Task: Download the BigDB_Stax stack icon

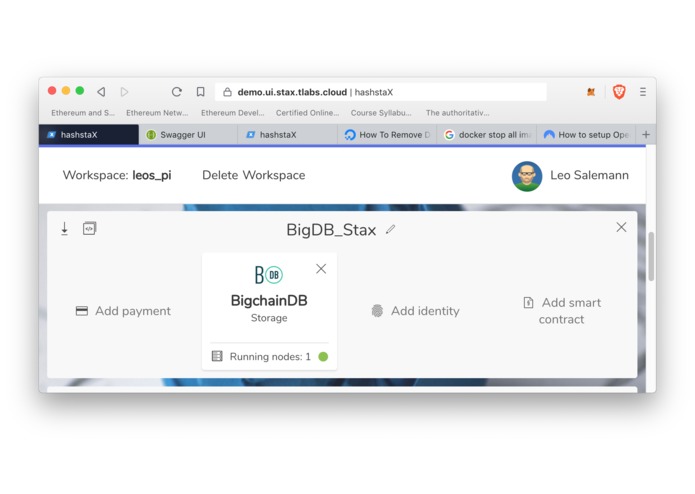Action: point(65,229)
